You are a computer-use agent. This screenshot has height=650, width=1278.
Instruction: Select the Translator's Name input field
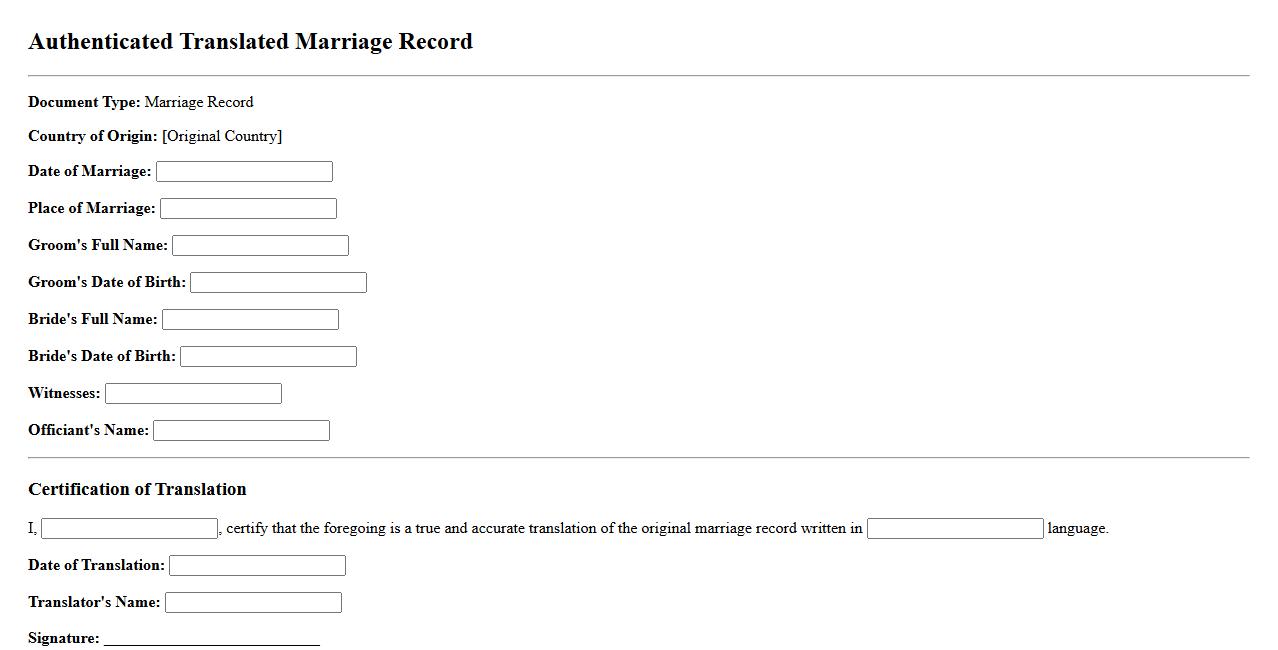click(x=253, y=603)
